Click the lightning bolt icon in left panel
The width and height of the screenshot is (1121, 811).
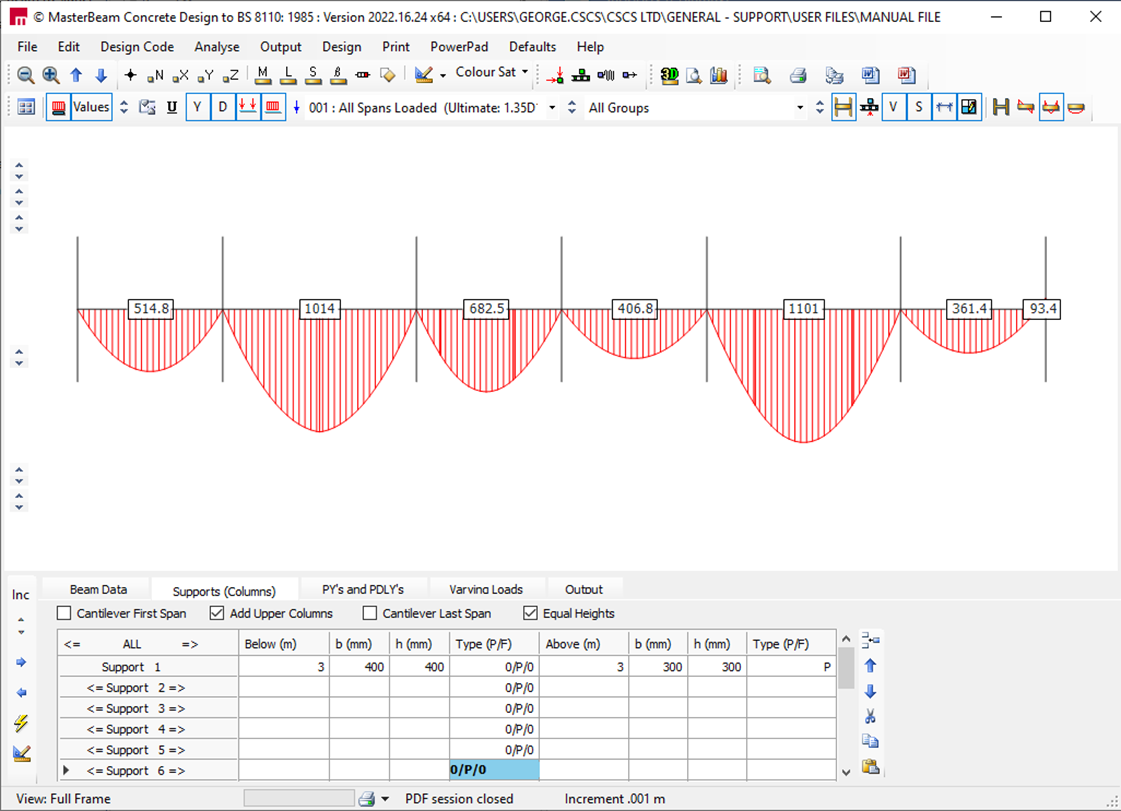pos(21,723)
